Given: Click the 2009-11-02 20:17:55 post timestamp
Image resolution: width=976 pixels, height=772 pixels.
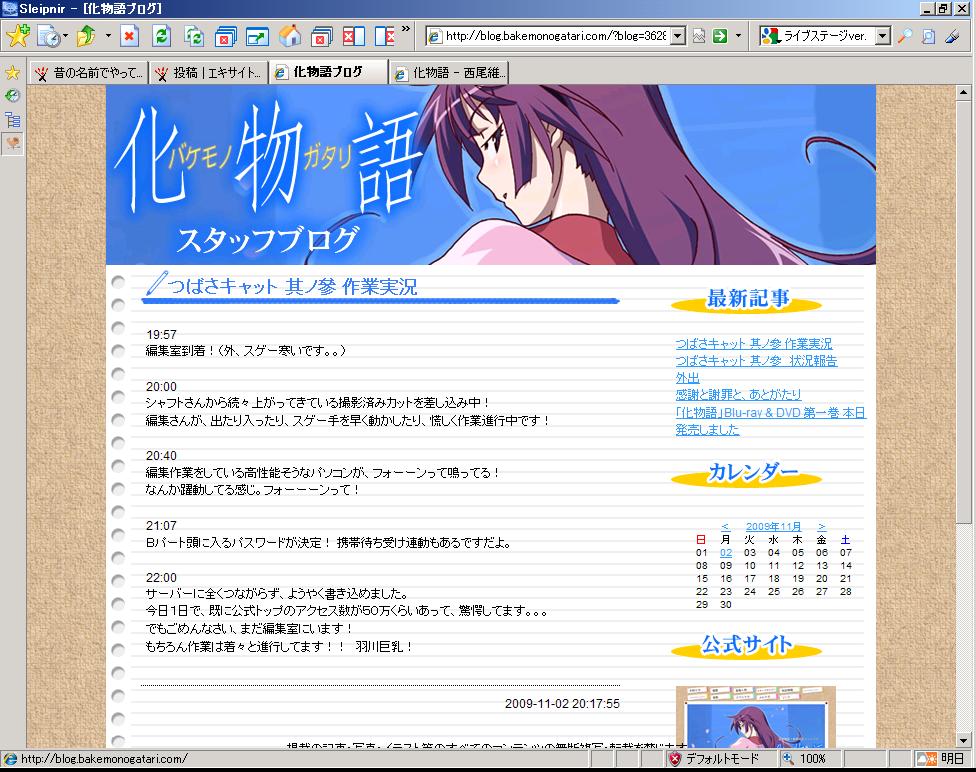Looking at the screenshot, I should tap(562, 704).
